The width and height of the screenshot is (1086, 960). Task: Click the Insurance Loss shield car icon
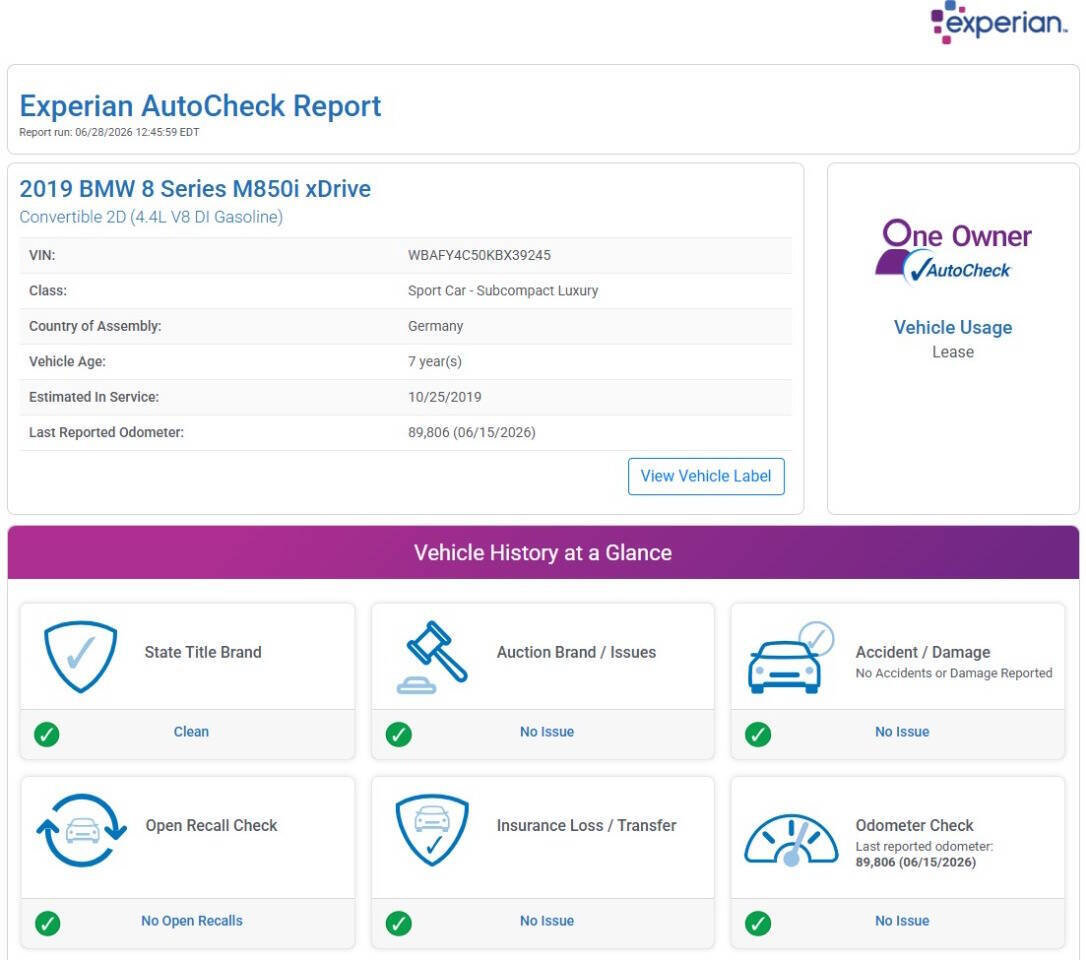point(432,830)
